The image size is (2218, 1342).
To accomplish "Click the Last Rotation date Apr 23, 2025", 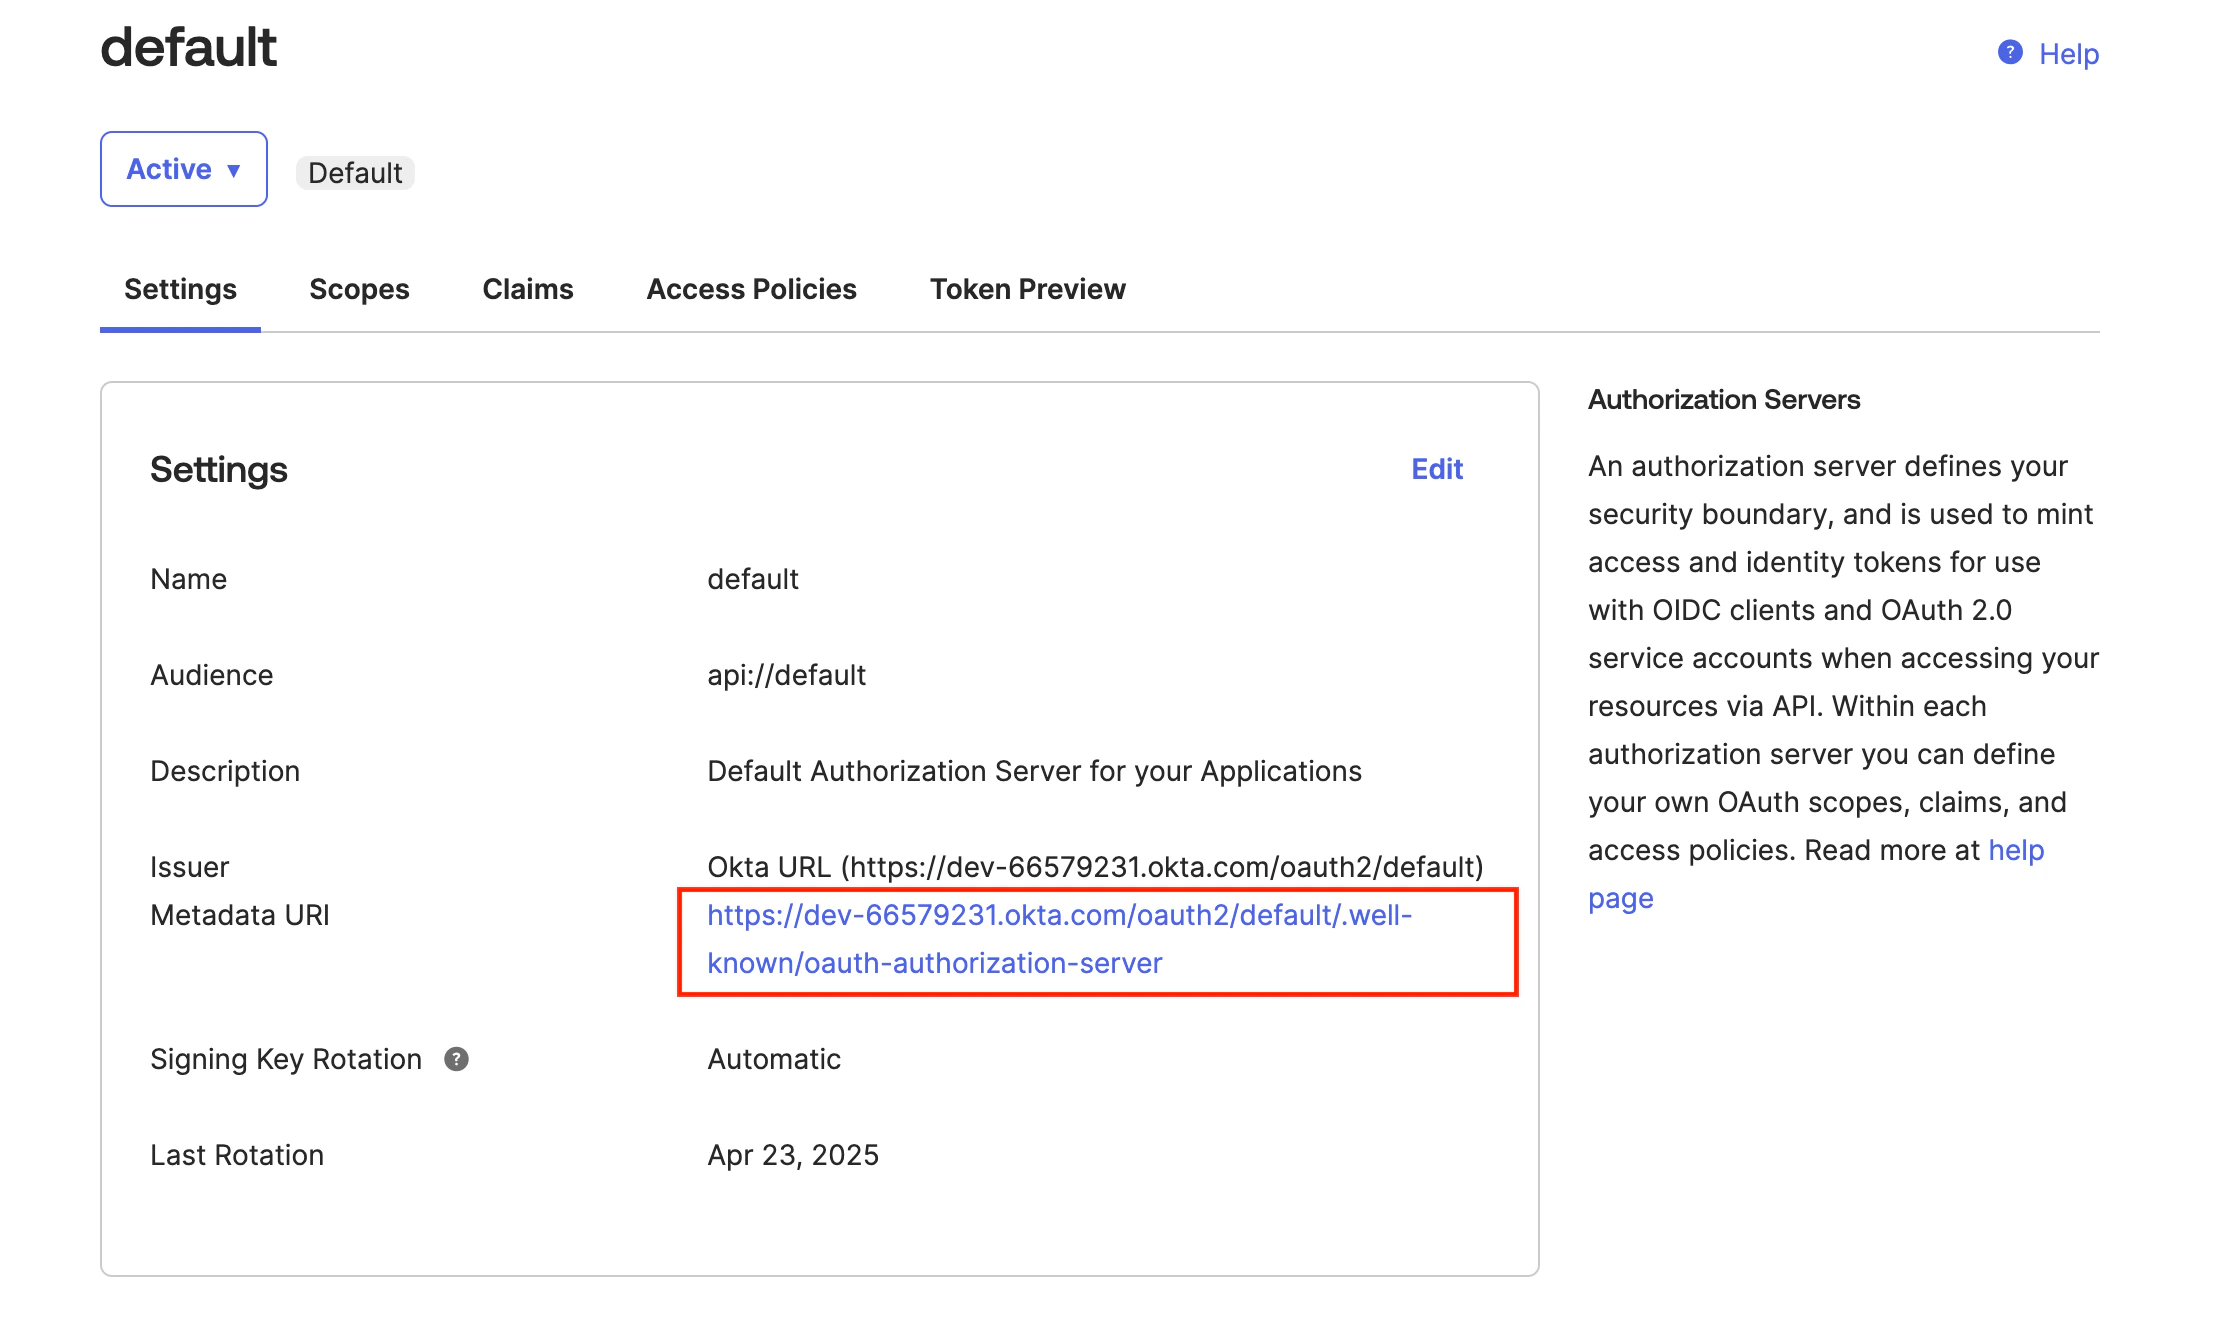I will point(793,1155).
